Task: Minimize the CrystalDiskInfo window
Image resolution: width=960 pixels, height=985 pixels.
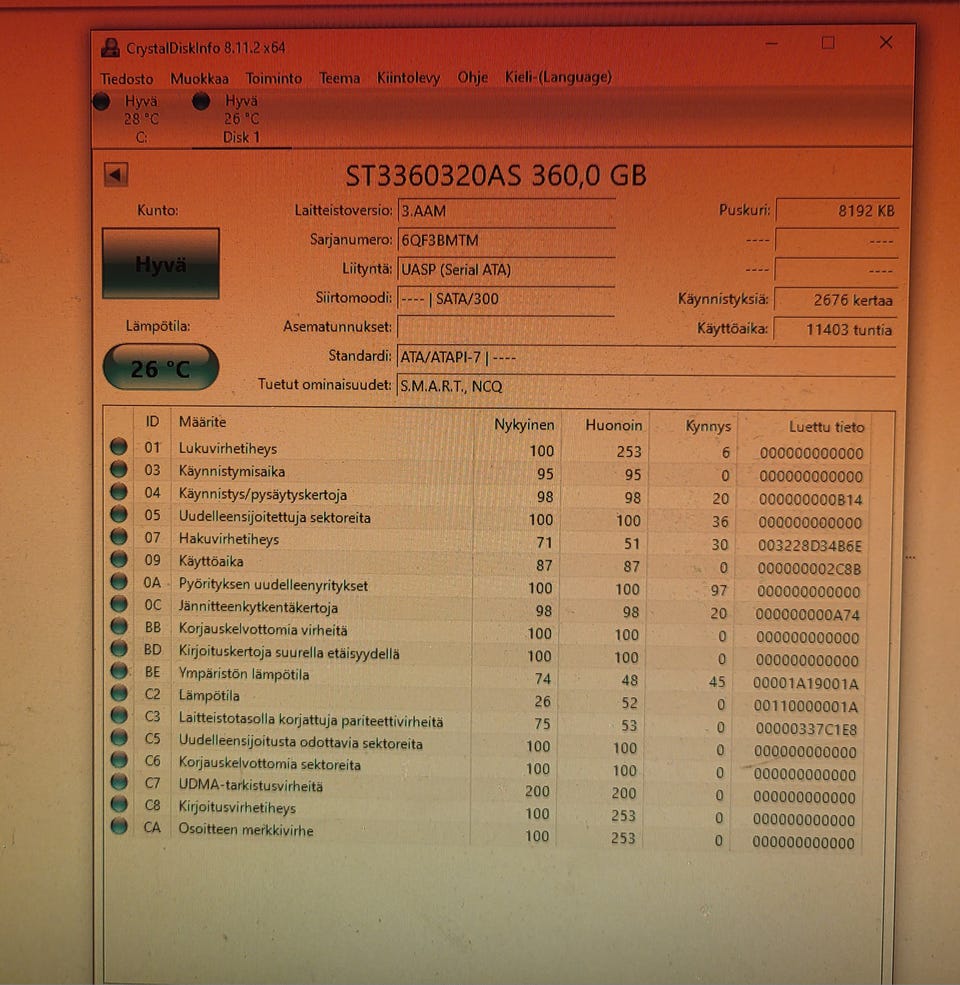Action: point(772,43)
